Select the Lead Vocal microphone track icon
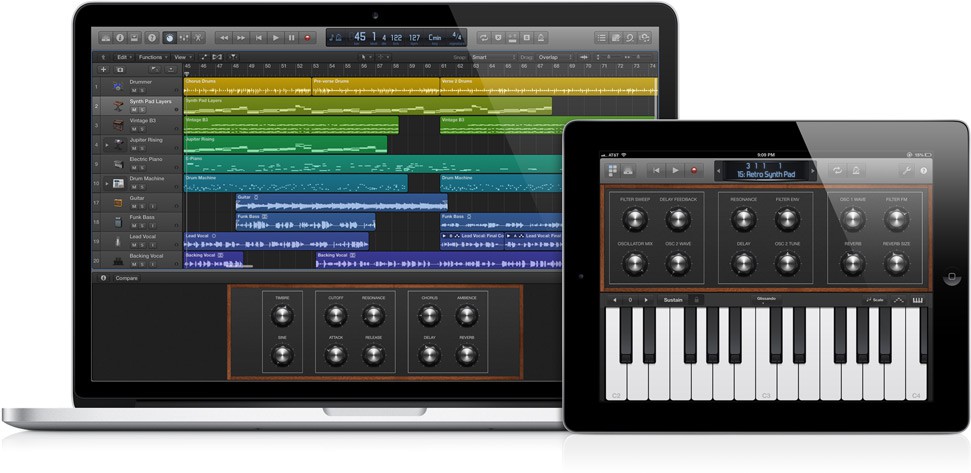 (x=118, y=241)
